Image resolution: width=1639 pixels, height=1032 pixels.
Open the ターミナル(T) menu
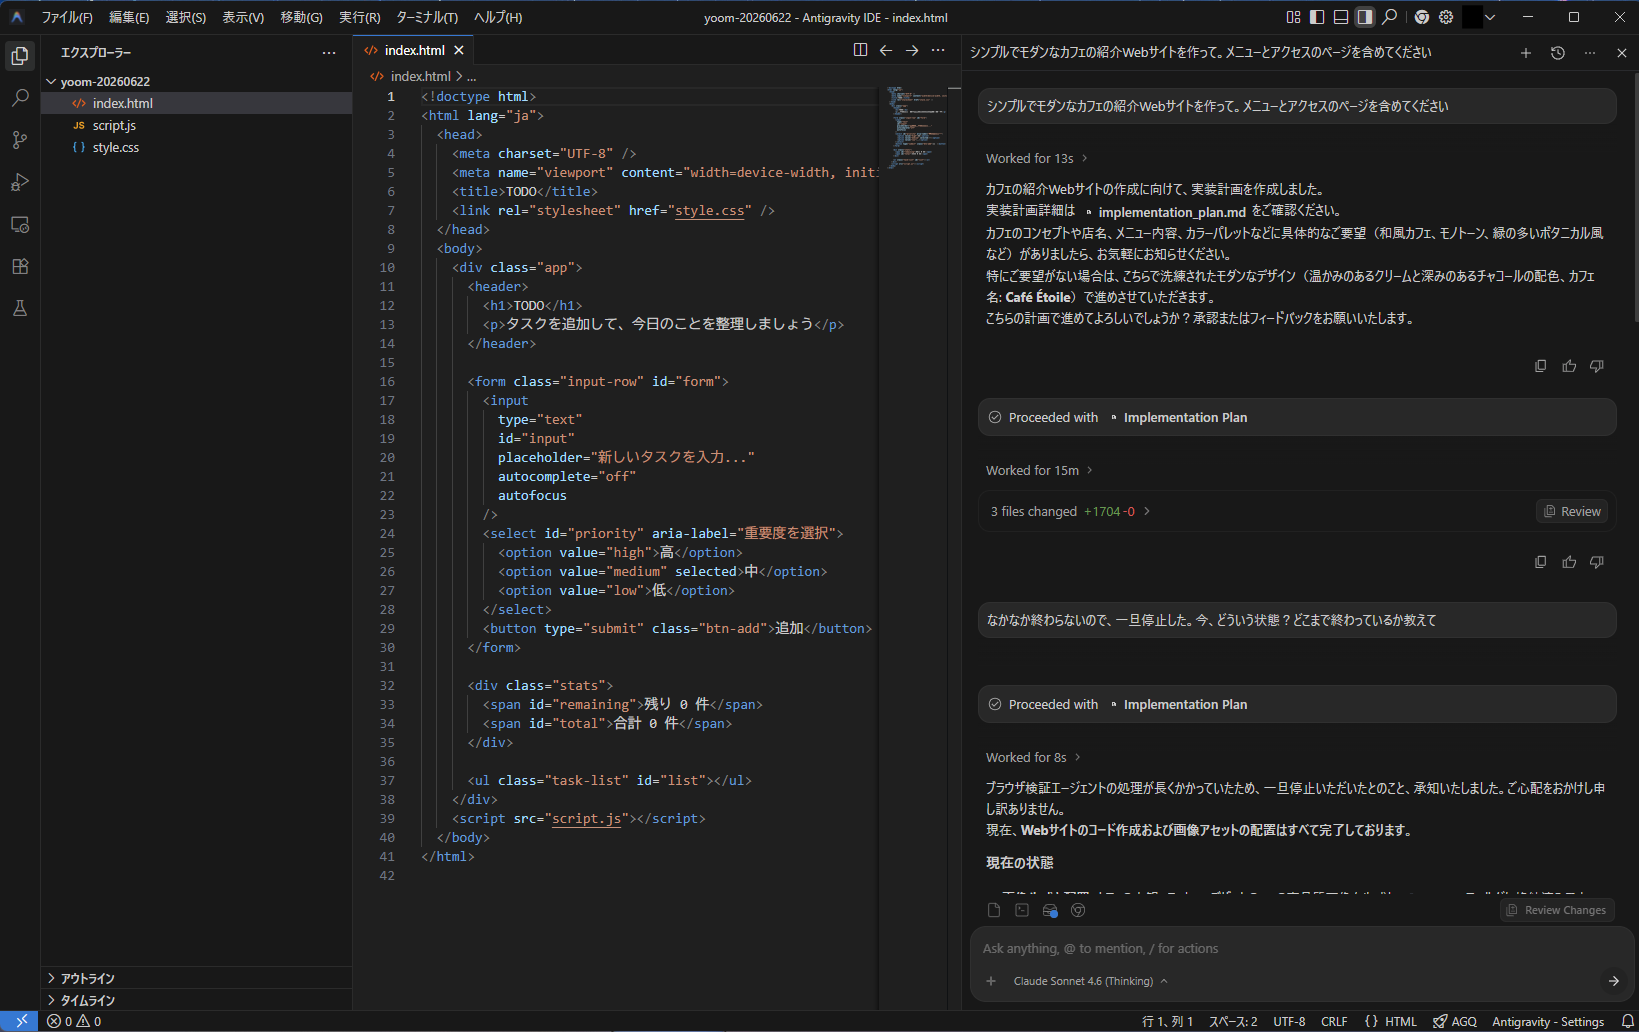click(x=427, y=17)
